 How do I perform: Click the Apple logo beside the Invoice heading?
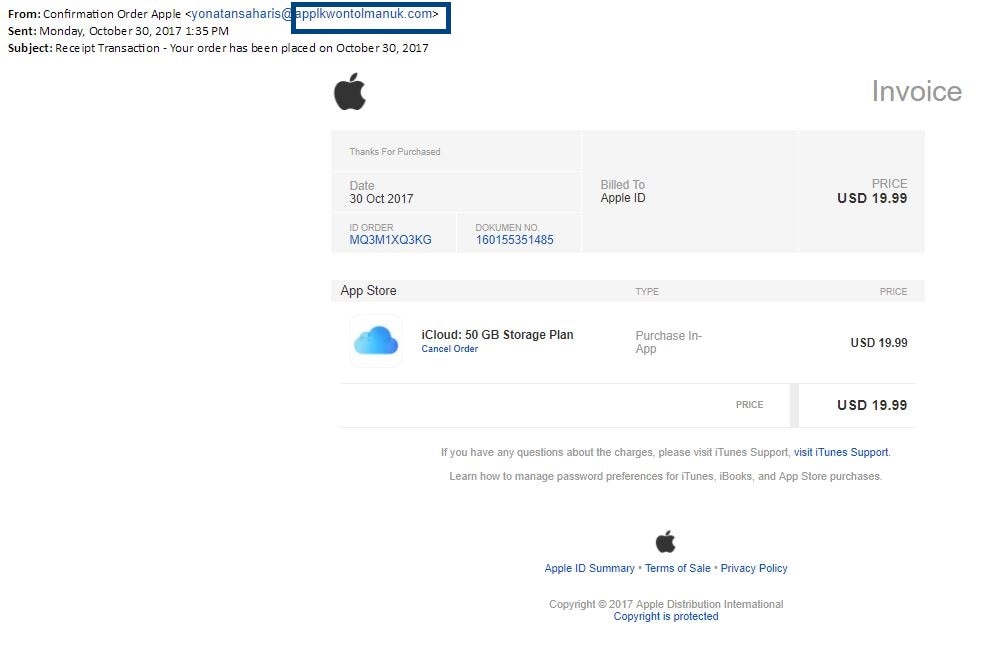pos(350,91)
